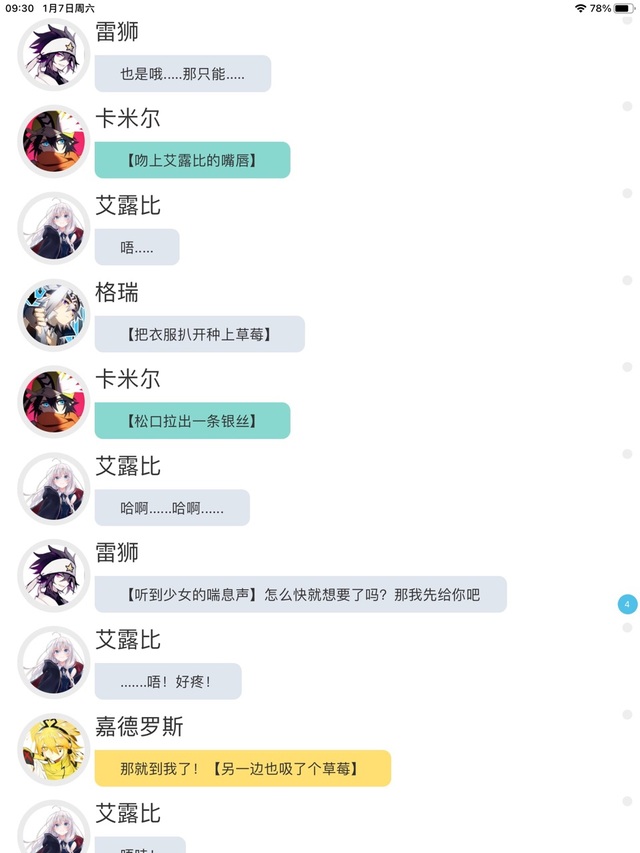Select 雷狮's long gray message bubble
Screen dimensions: 640x853
(300, 594)
